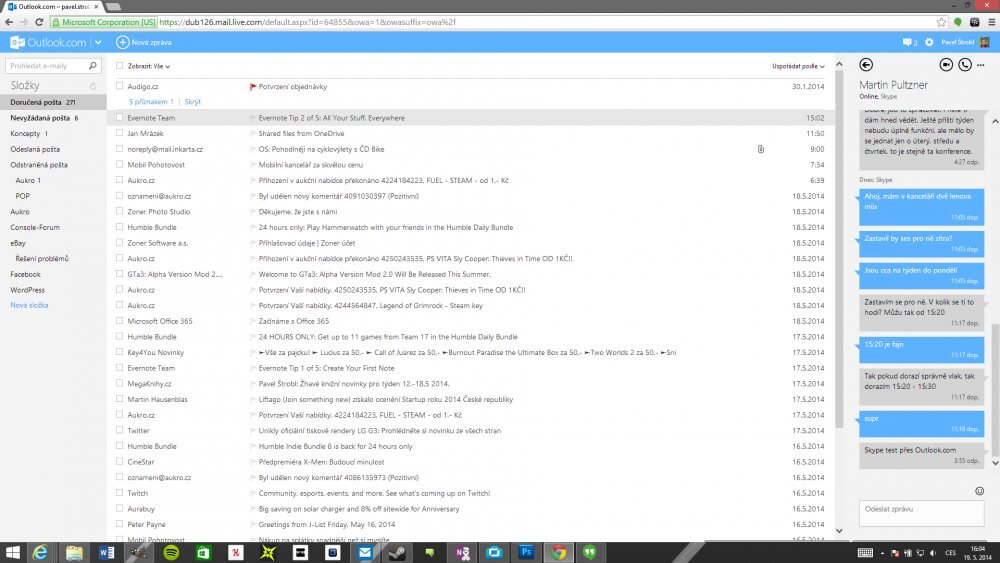Open Steam from the taskbar
The height and width of the screenshot is (563, 1000).
(397, 552)
